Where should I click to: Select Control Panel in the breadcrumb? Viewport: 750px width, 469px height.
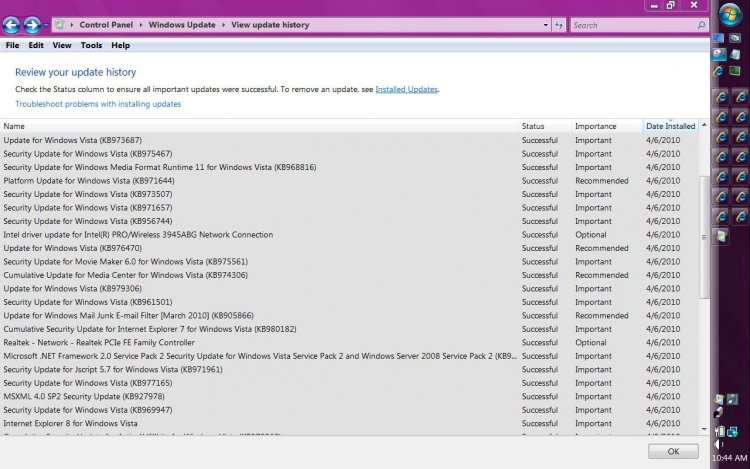click(106, 25)
